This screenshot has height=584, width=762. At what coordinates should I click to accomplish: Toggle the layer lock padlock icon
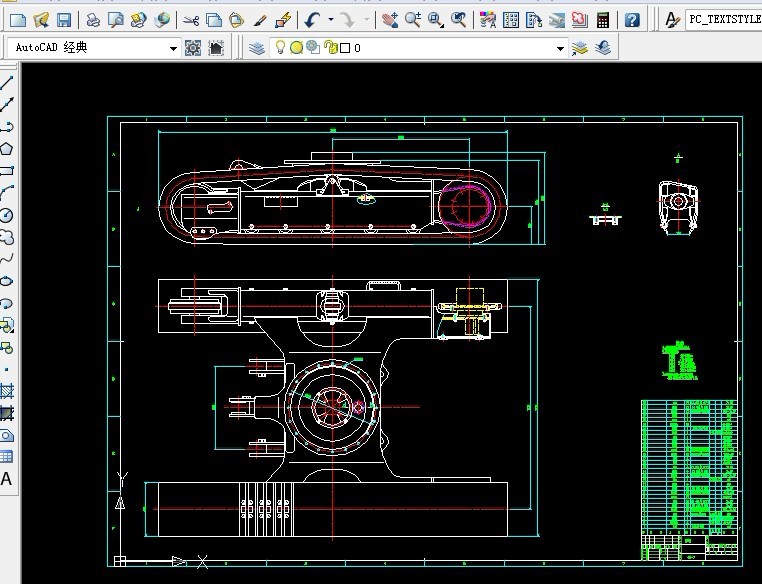[x=329, y=47]
